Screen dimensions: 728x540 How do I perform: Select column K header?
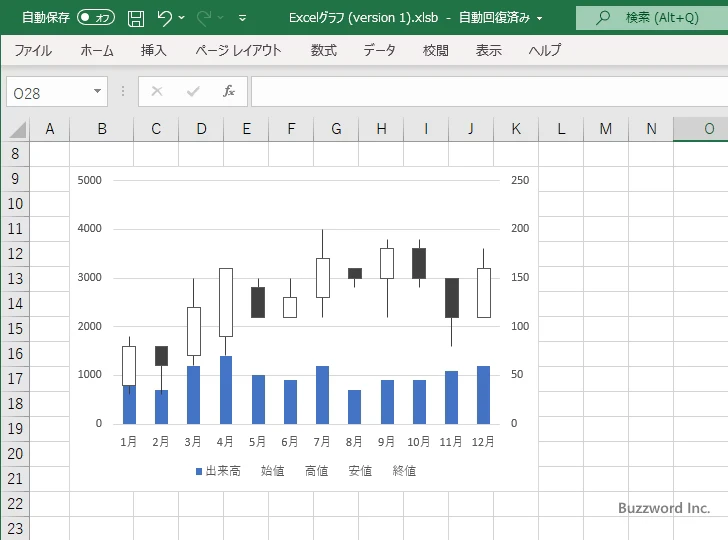tap(516, 129)
